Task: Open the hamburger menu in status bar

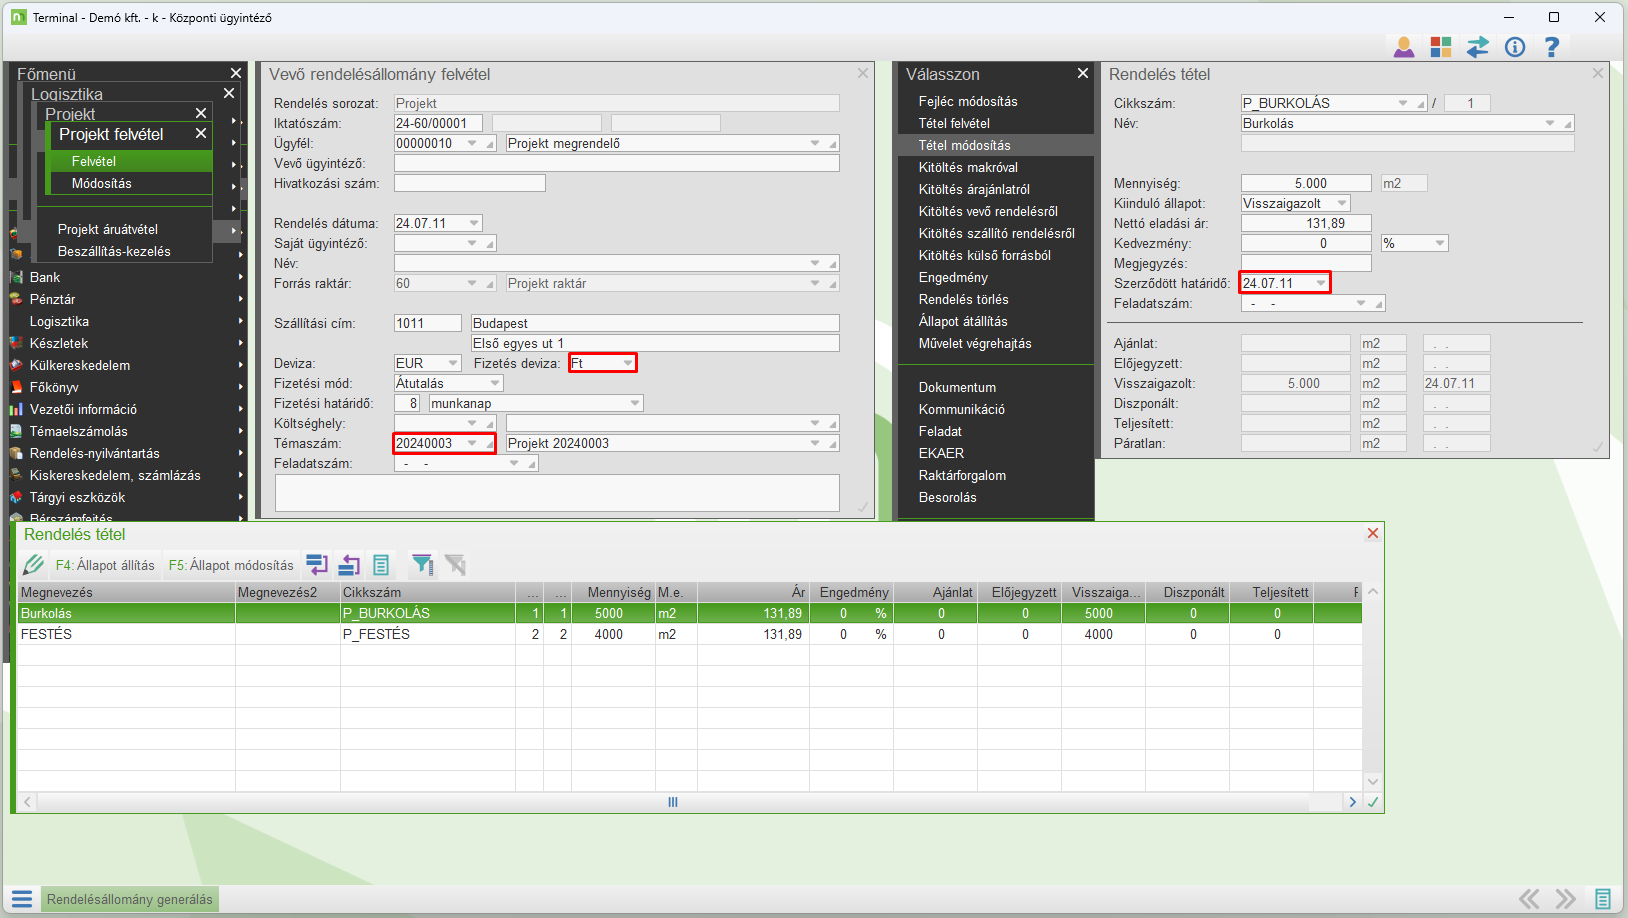Action: pyautogui.click(x=22, y=899)
